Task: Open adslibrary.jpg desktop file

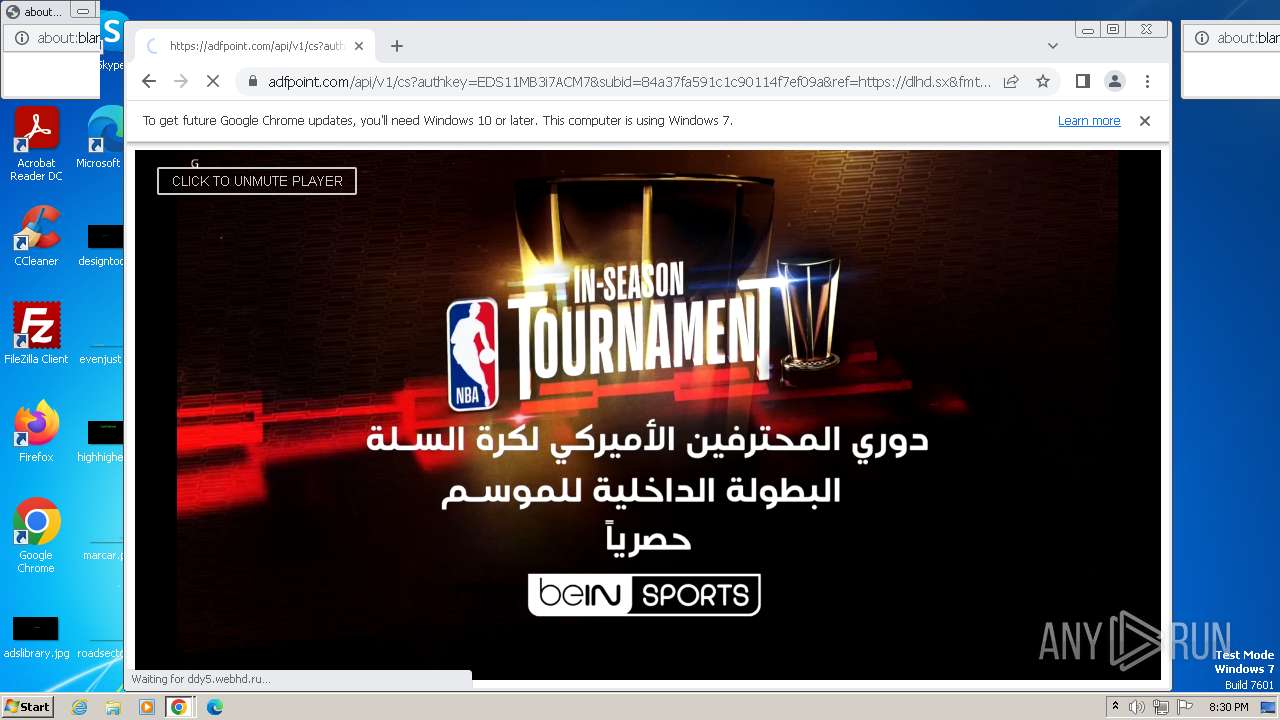Action: coord(36,637)
